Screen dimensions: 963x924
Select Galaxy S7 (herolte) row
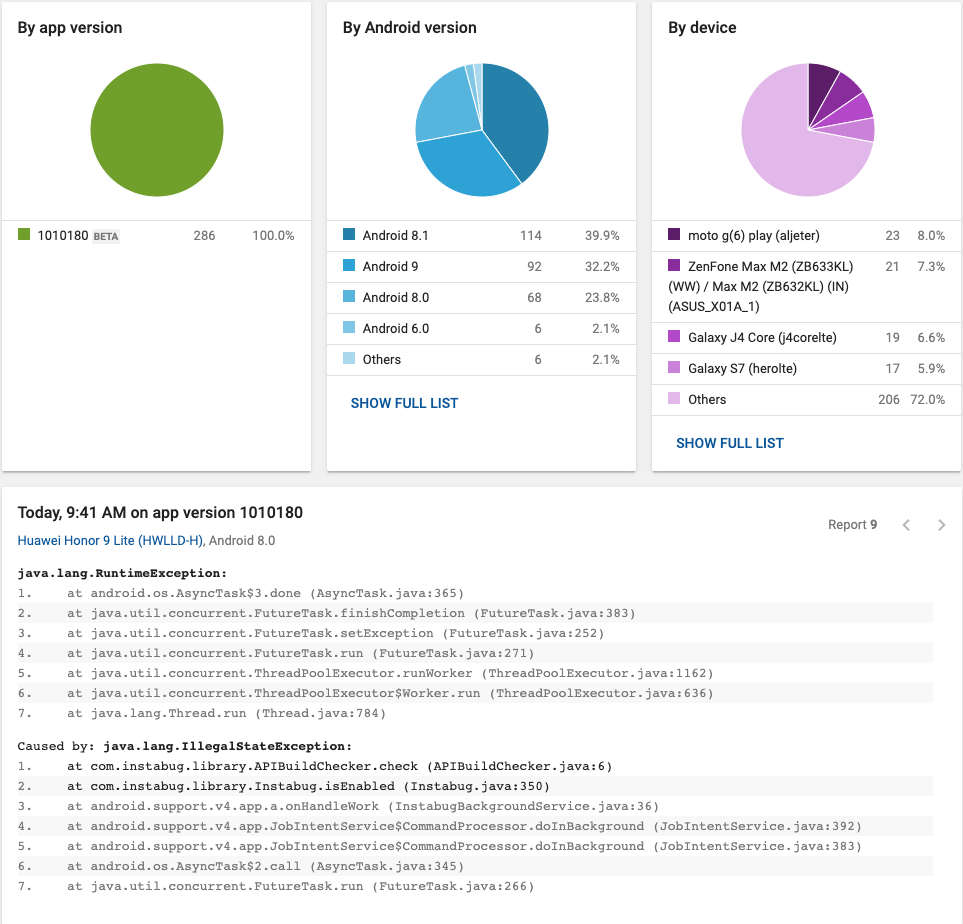click(806, 369)
